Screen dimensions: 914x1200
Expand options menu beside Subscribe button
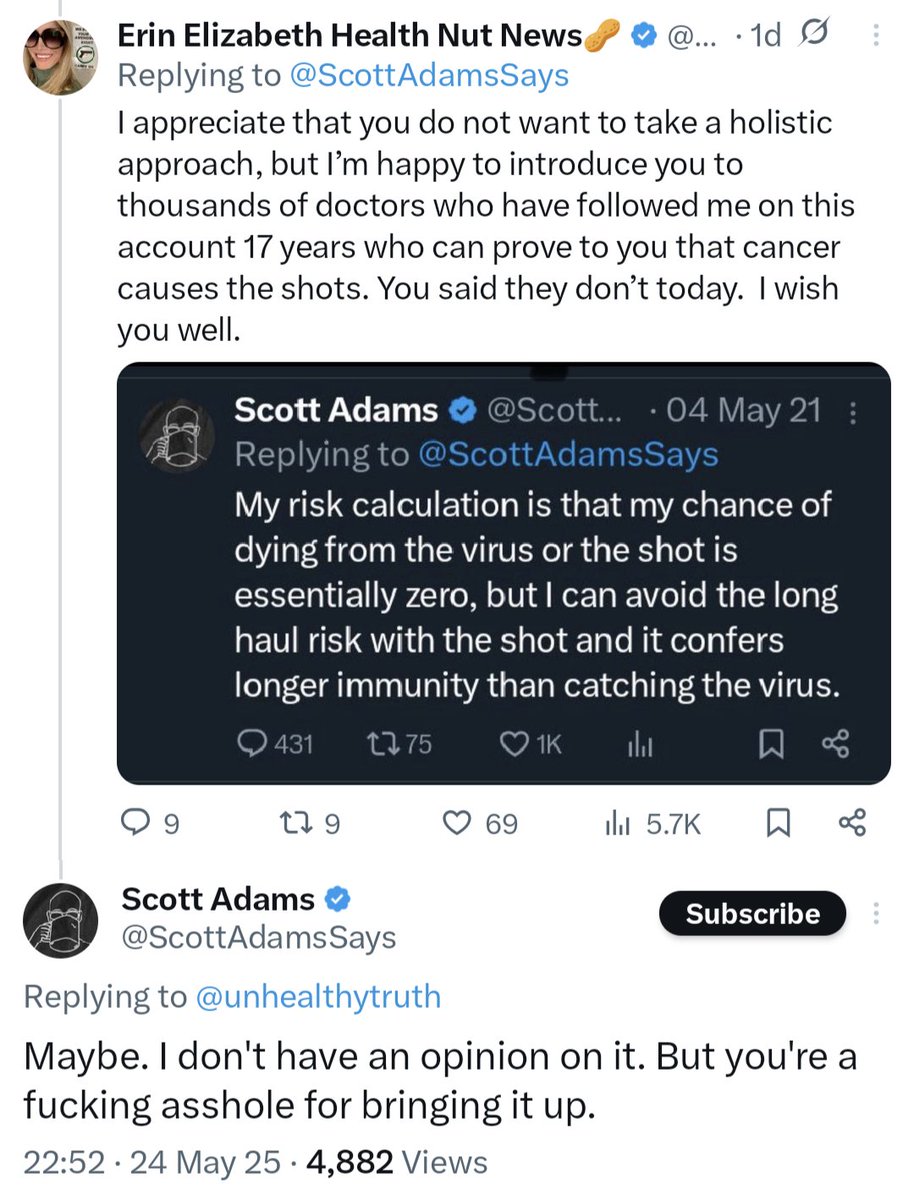click(x=876, y=914)
